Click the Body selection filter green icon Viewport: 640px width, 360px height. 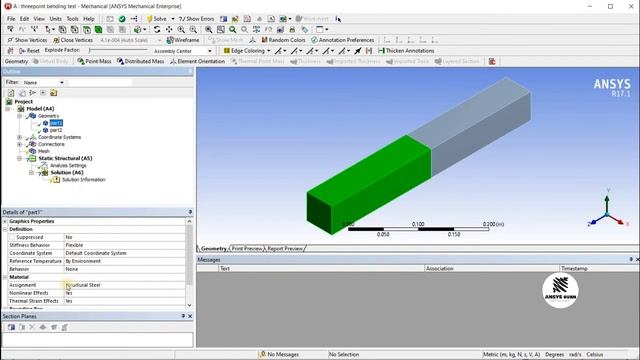[x=98, y=29]
